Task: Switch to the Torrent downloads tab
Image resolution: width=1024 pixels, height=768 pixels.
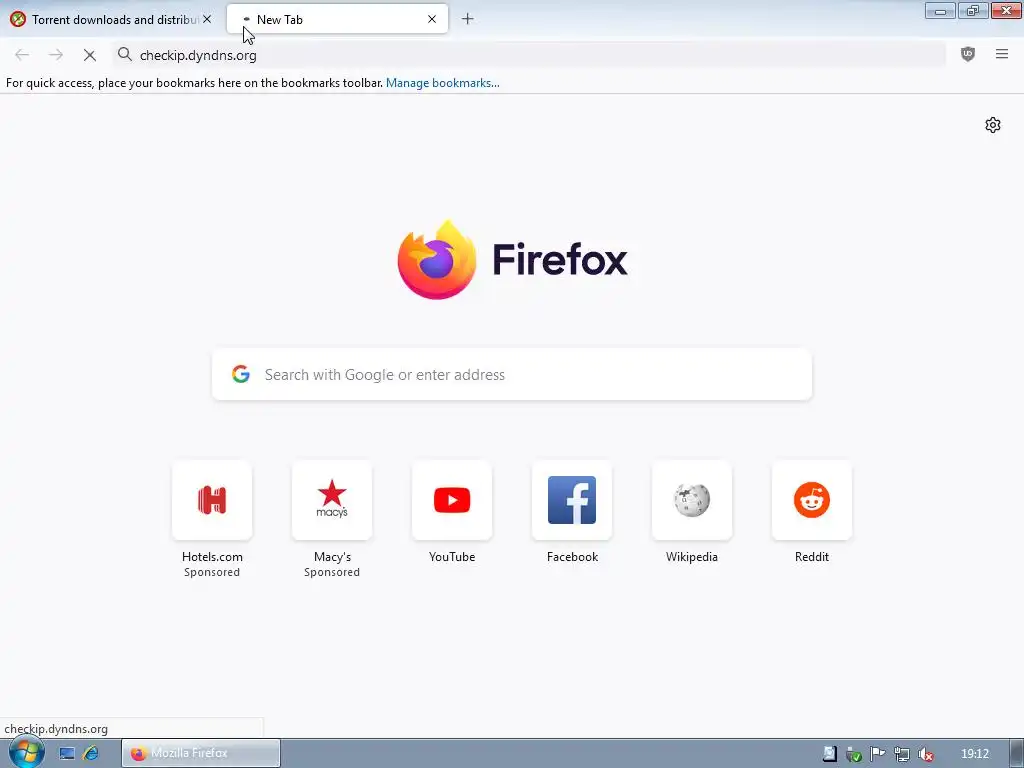Action: [x=111, y=20]
